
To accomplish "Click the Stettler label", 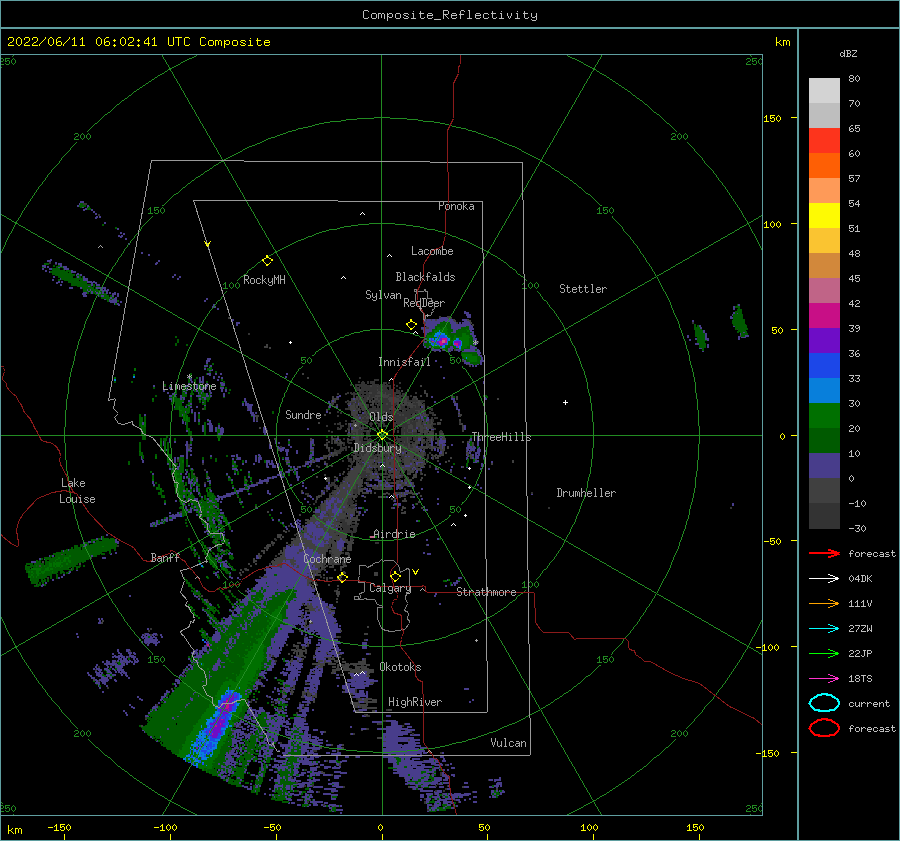I will pyautogui.click(x=583, y=289).
